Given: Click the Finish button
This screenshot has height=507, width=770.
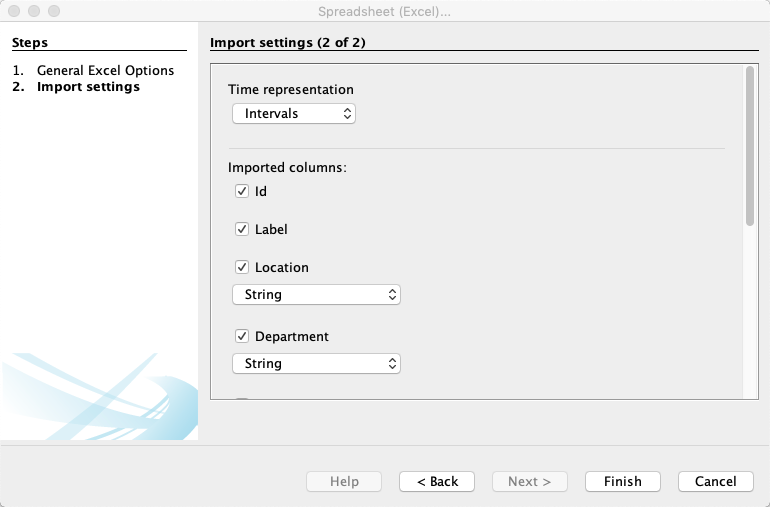Looking at the screenshot, I should coord(623,481).
